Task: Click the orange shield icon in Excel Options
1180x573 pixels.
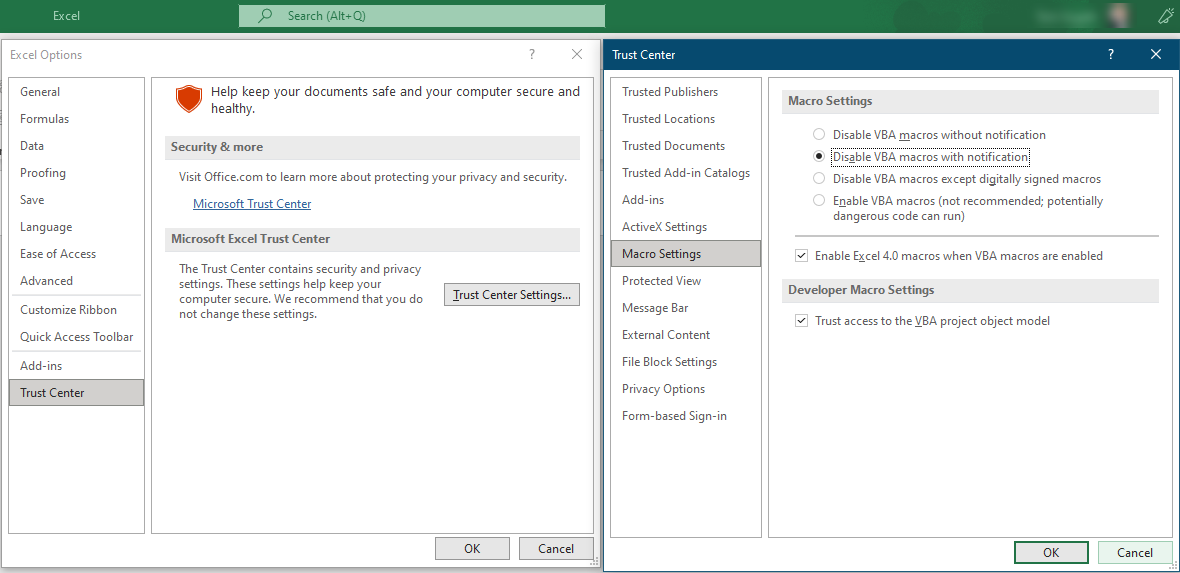Action: tap(188, 99)
